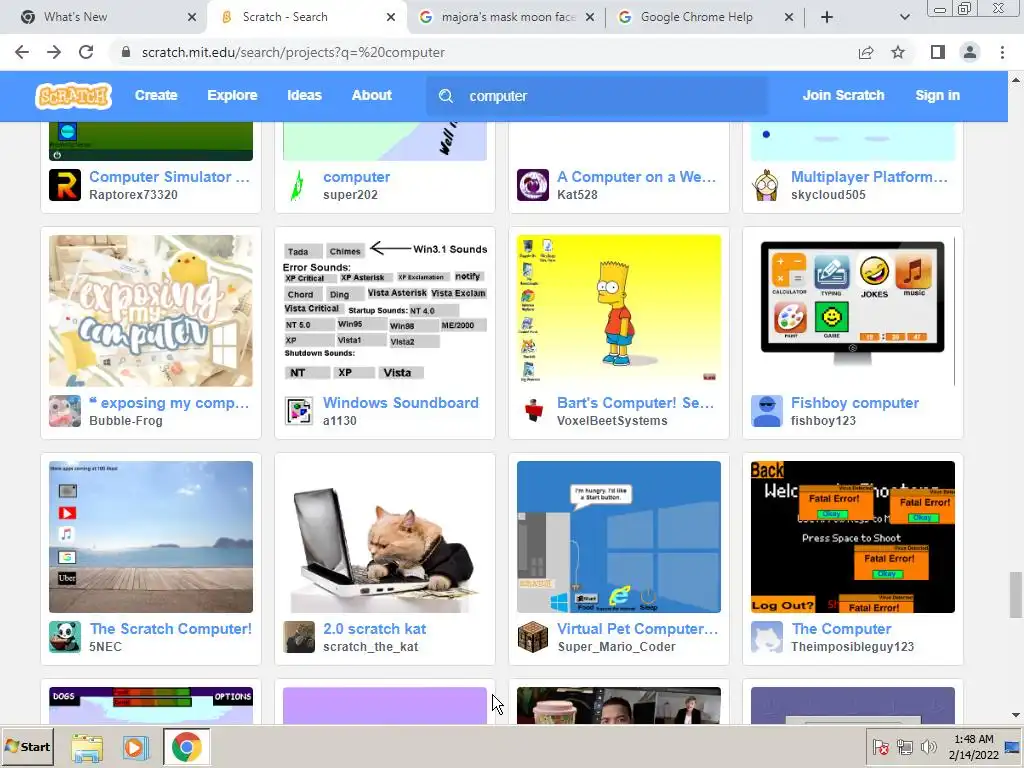This screenshot has height=768, width=1024.
Task: Reload the page
Action: (86, 52)
